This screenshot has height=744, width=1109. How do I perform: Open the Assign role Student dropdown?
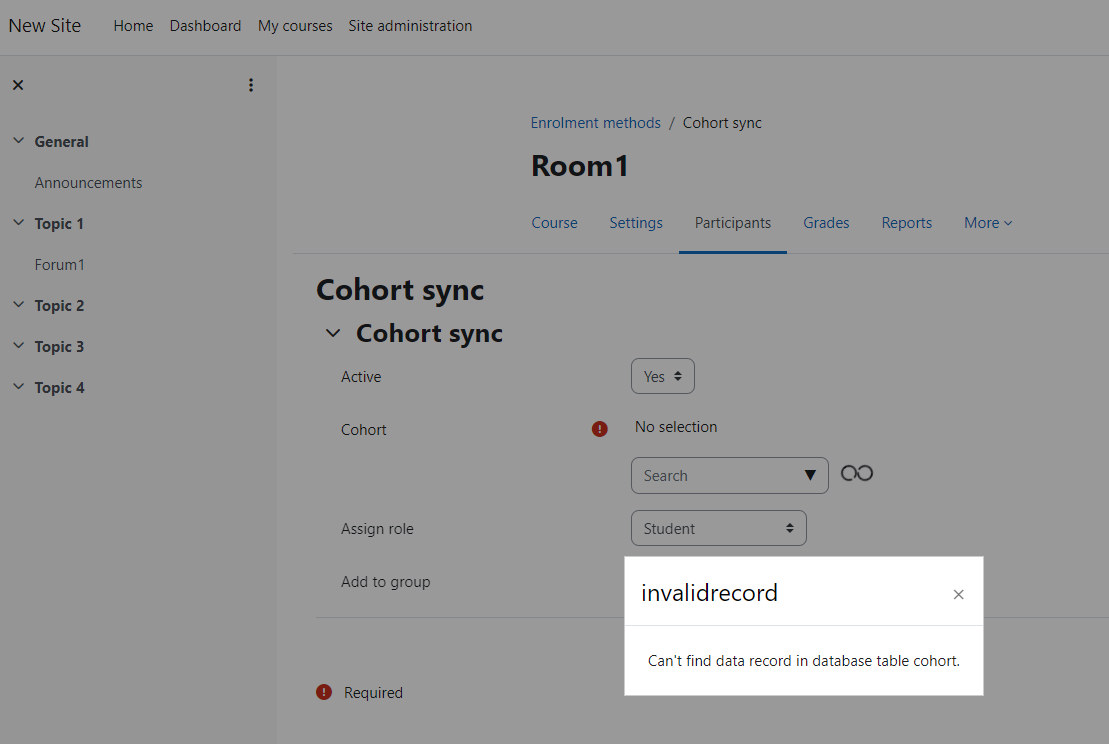tap(719, 528)
